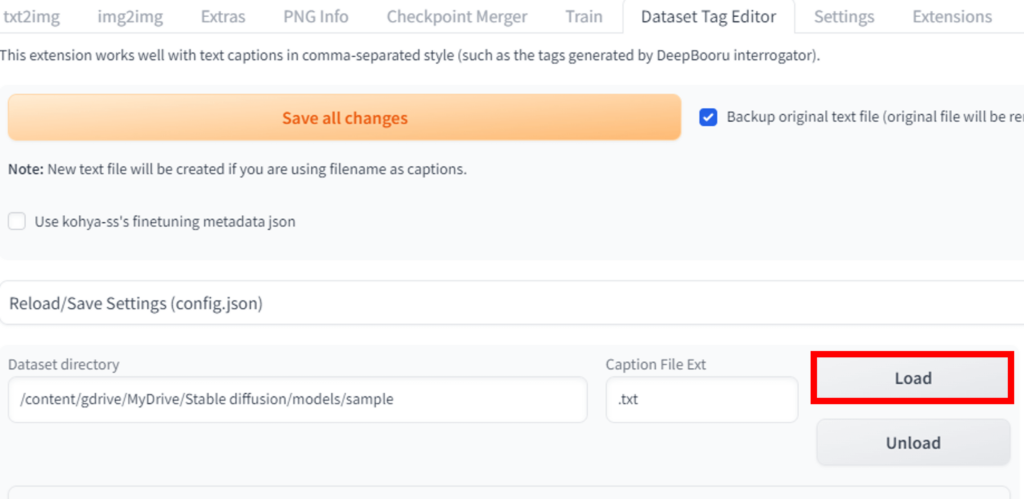Select the PNG Info tab

[316, 16]
